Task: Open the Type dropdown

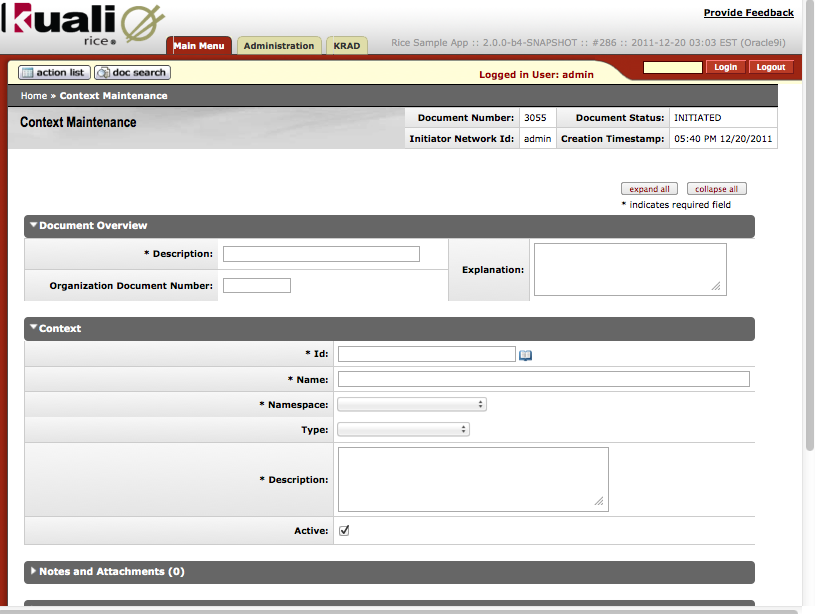Action: (x=404, y=430)
